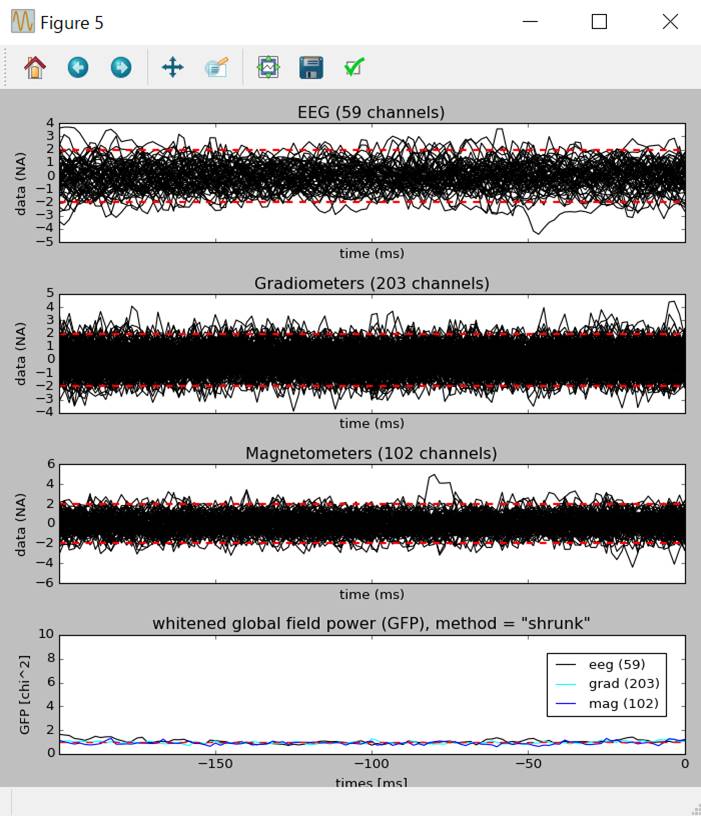701x816 pixels.
Task: Go back to the previous view
Action: coord(78,67)
